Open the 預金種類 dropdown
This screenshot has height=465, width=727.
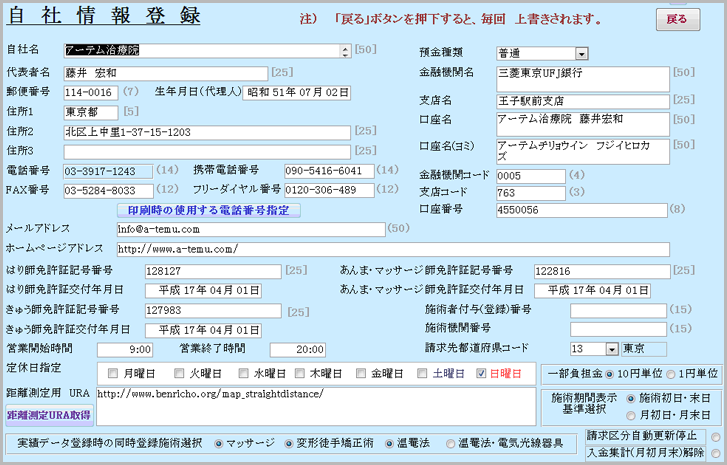point(581,53)
